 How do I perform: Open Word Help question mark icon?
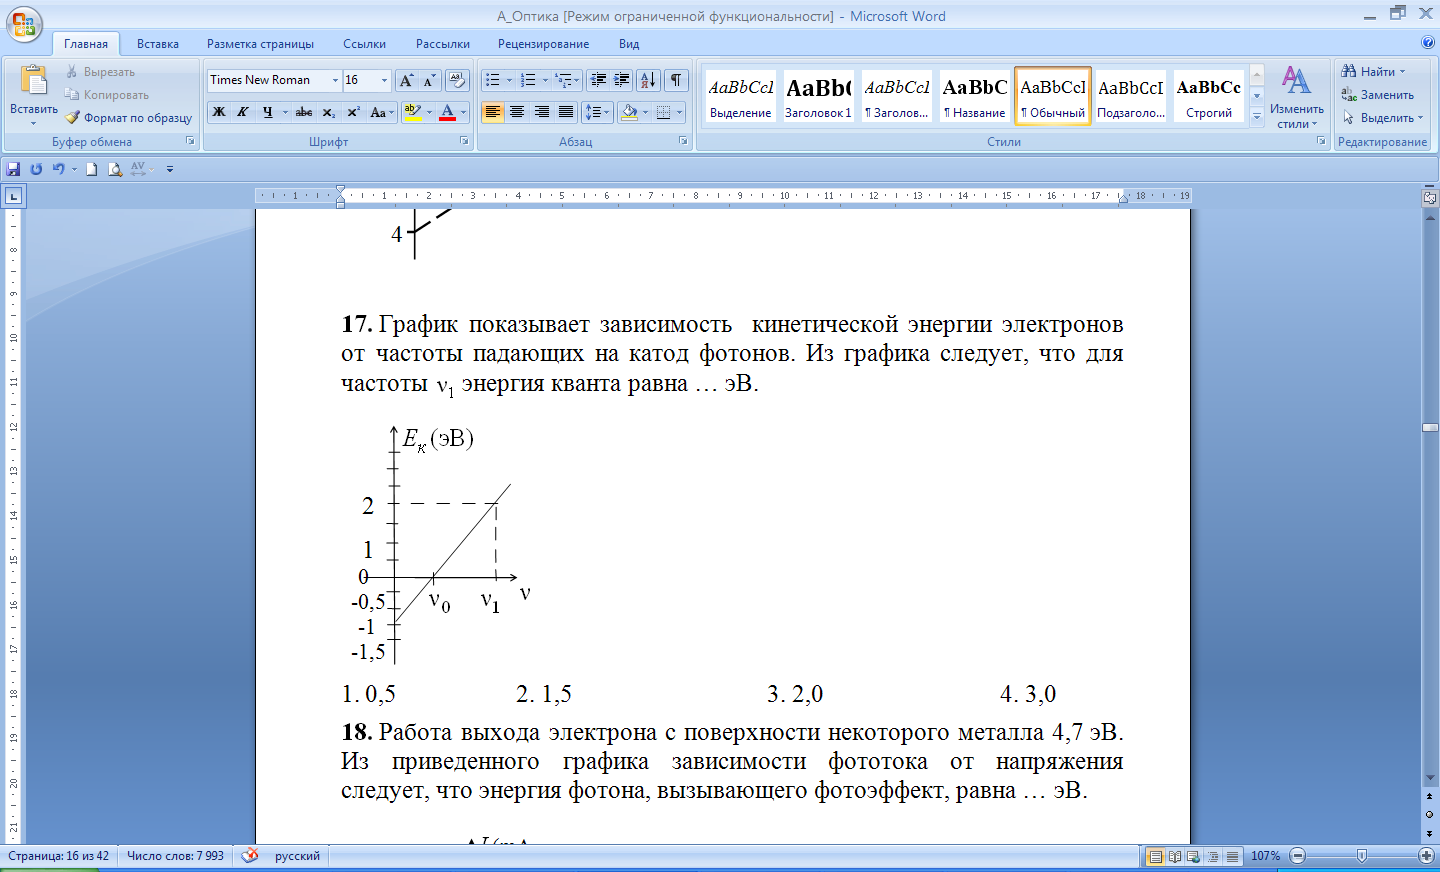1428,43
